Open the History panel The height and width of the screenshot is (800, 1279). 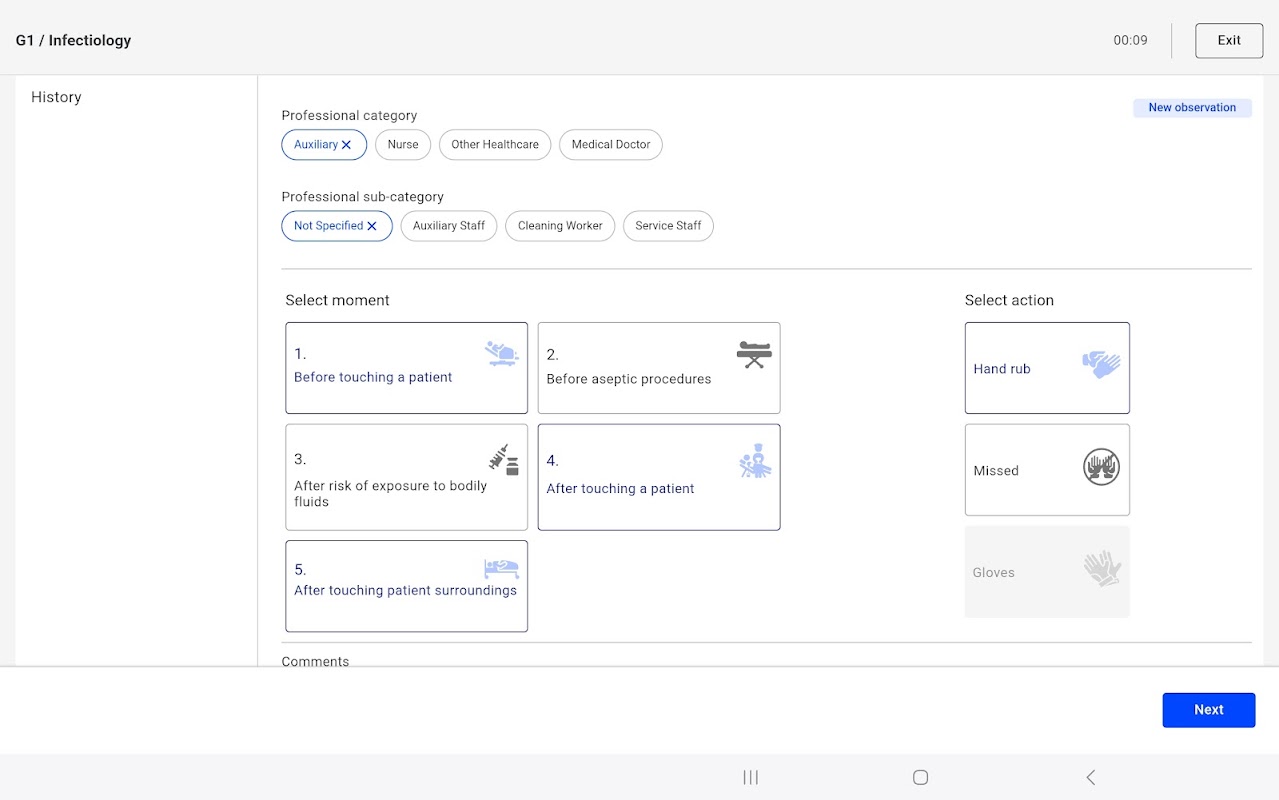coord(56,97)
